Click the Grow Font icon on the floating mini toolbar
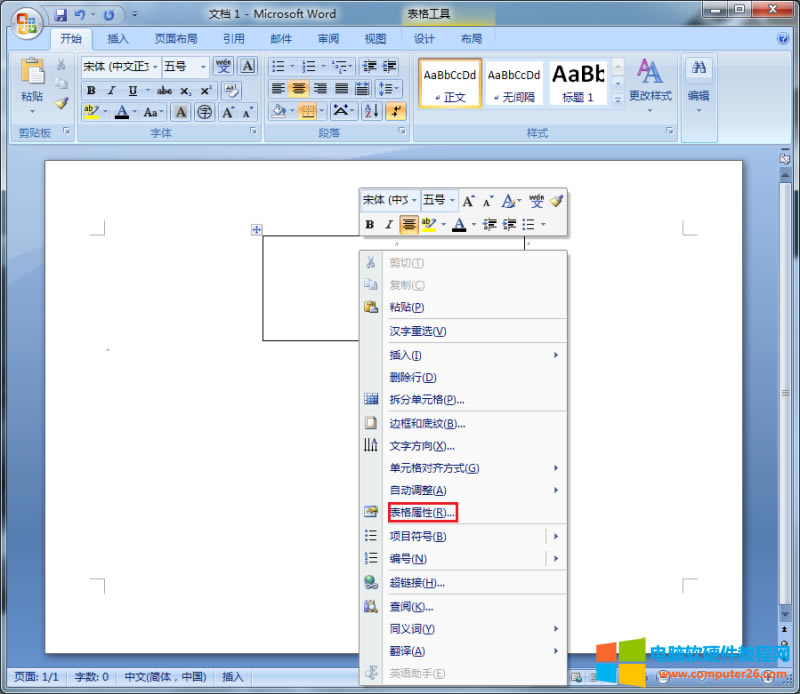Image resolution: width=800 pixels, height=694 pixels. (x=467, y=201)
